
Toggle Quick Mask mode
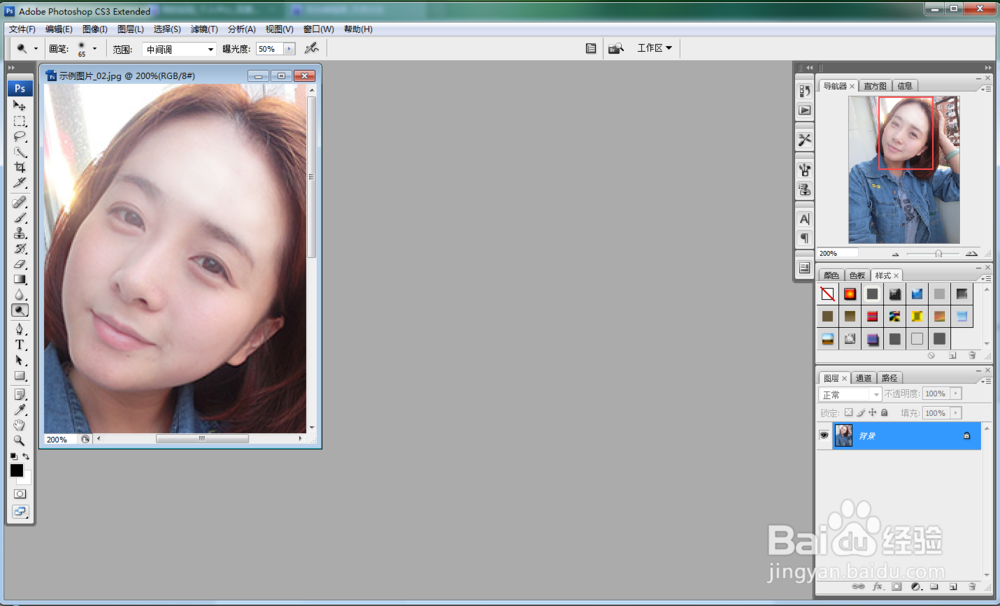[20, 494]
